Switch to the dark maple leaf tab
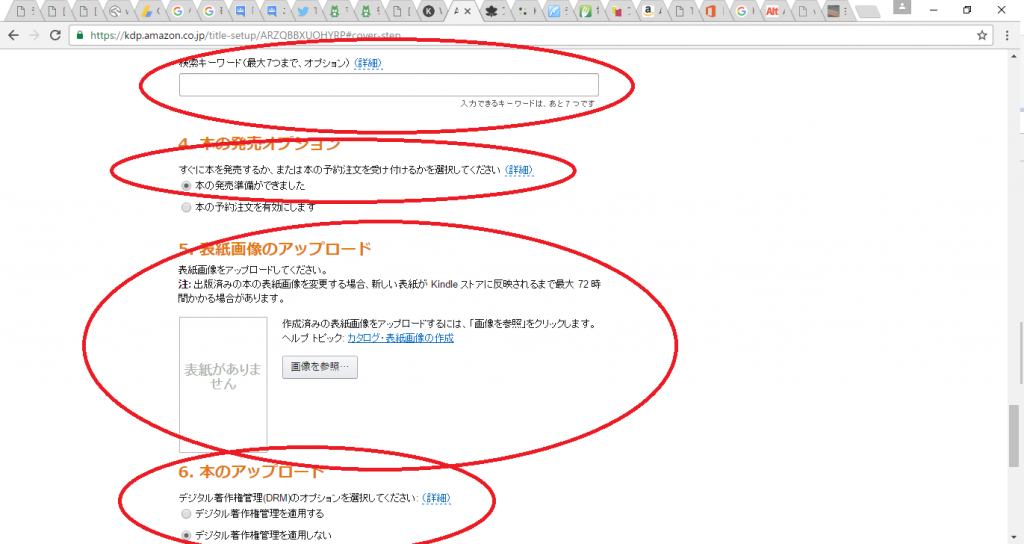This screenshot has height=544, width=1024. [491, 11]
